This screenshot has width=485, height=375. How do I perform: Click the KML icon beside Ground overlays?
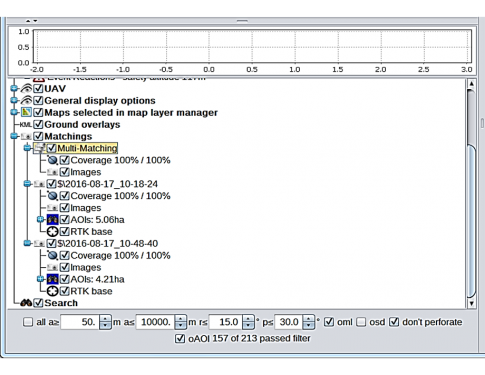click(x=26, y=125)
